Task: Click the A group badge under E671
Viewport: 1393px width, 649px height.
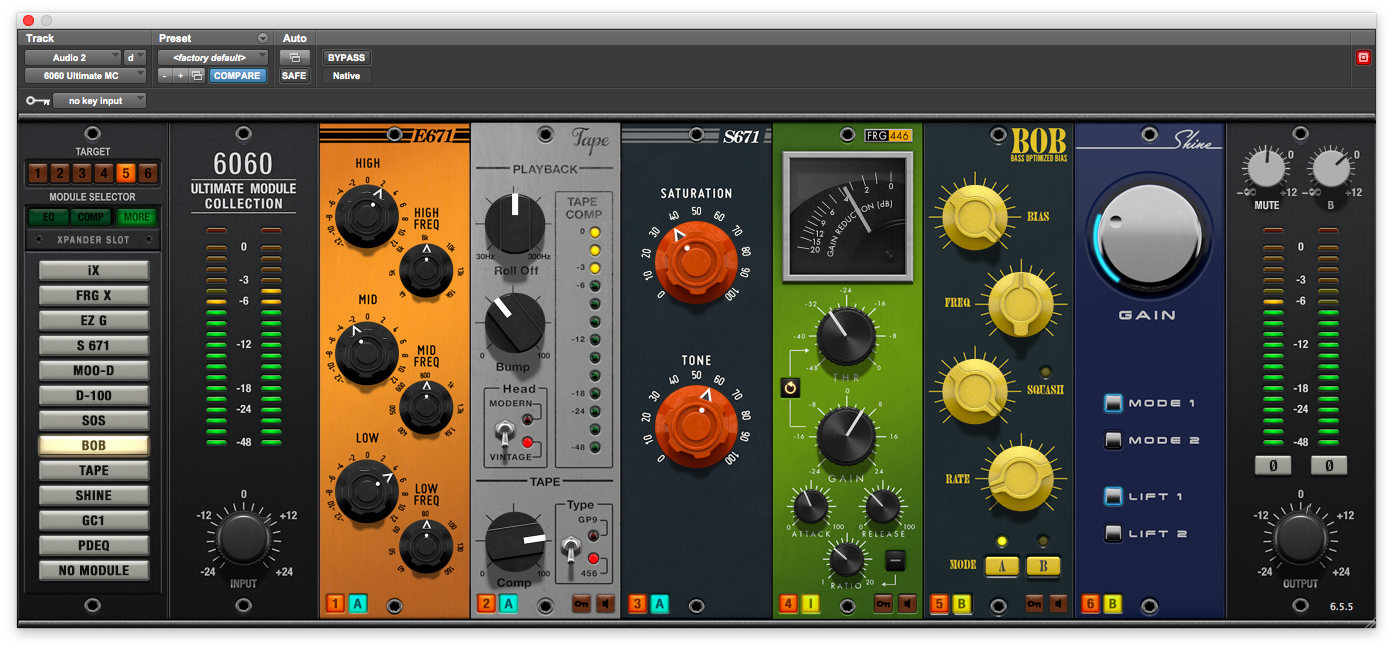Action: [x=358, y=603]
